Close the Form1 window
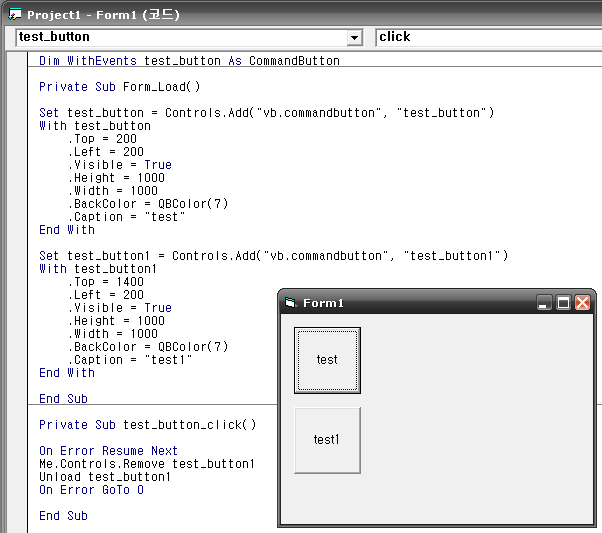Viewport: 602px width, 533px height. pos(582,303)
